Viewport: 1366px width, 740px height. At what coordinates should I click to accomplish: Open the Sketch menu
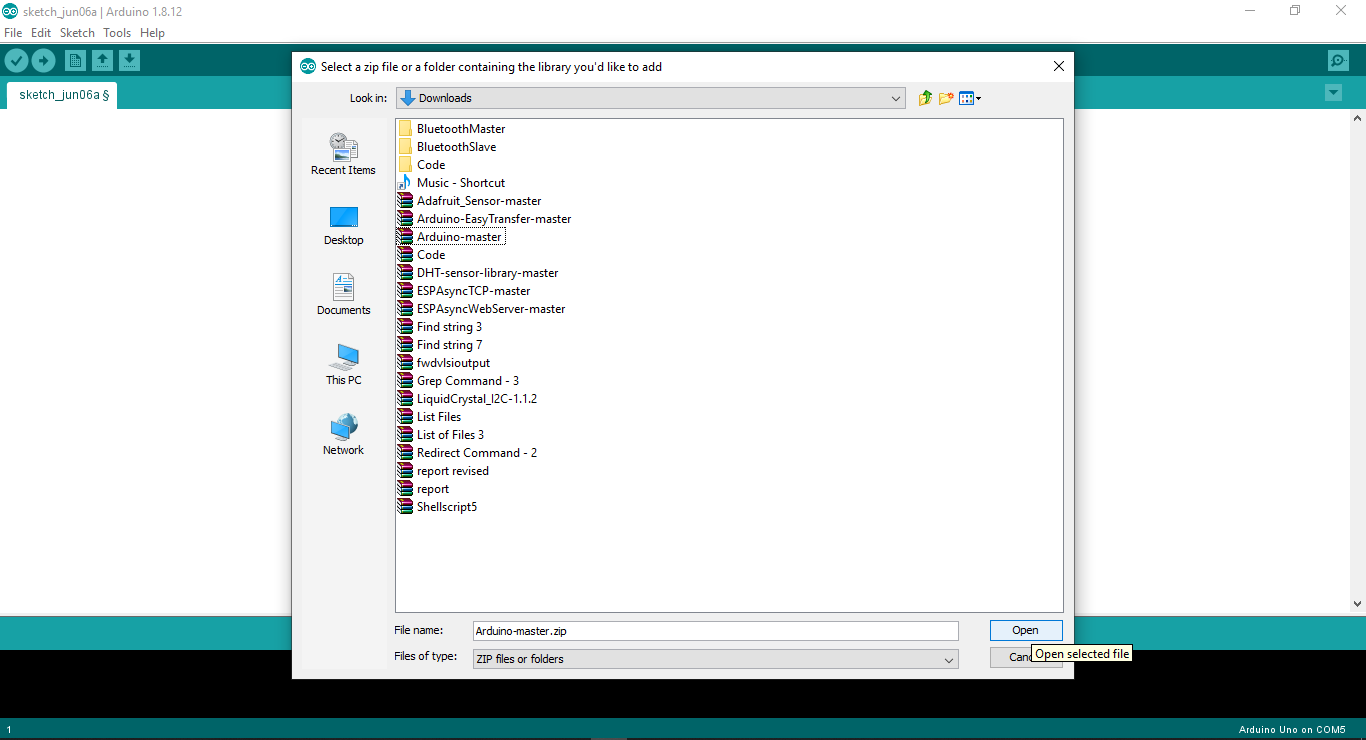(x=77, y=33)
